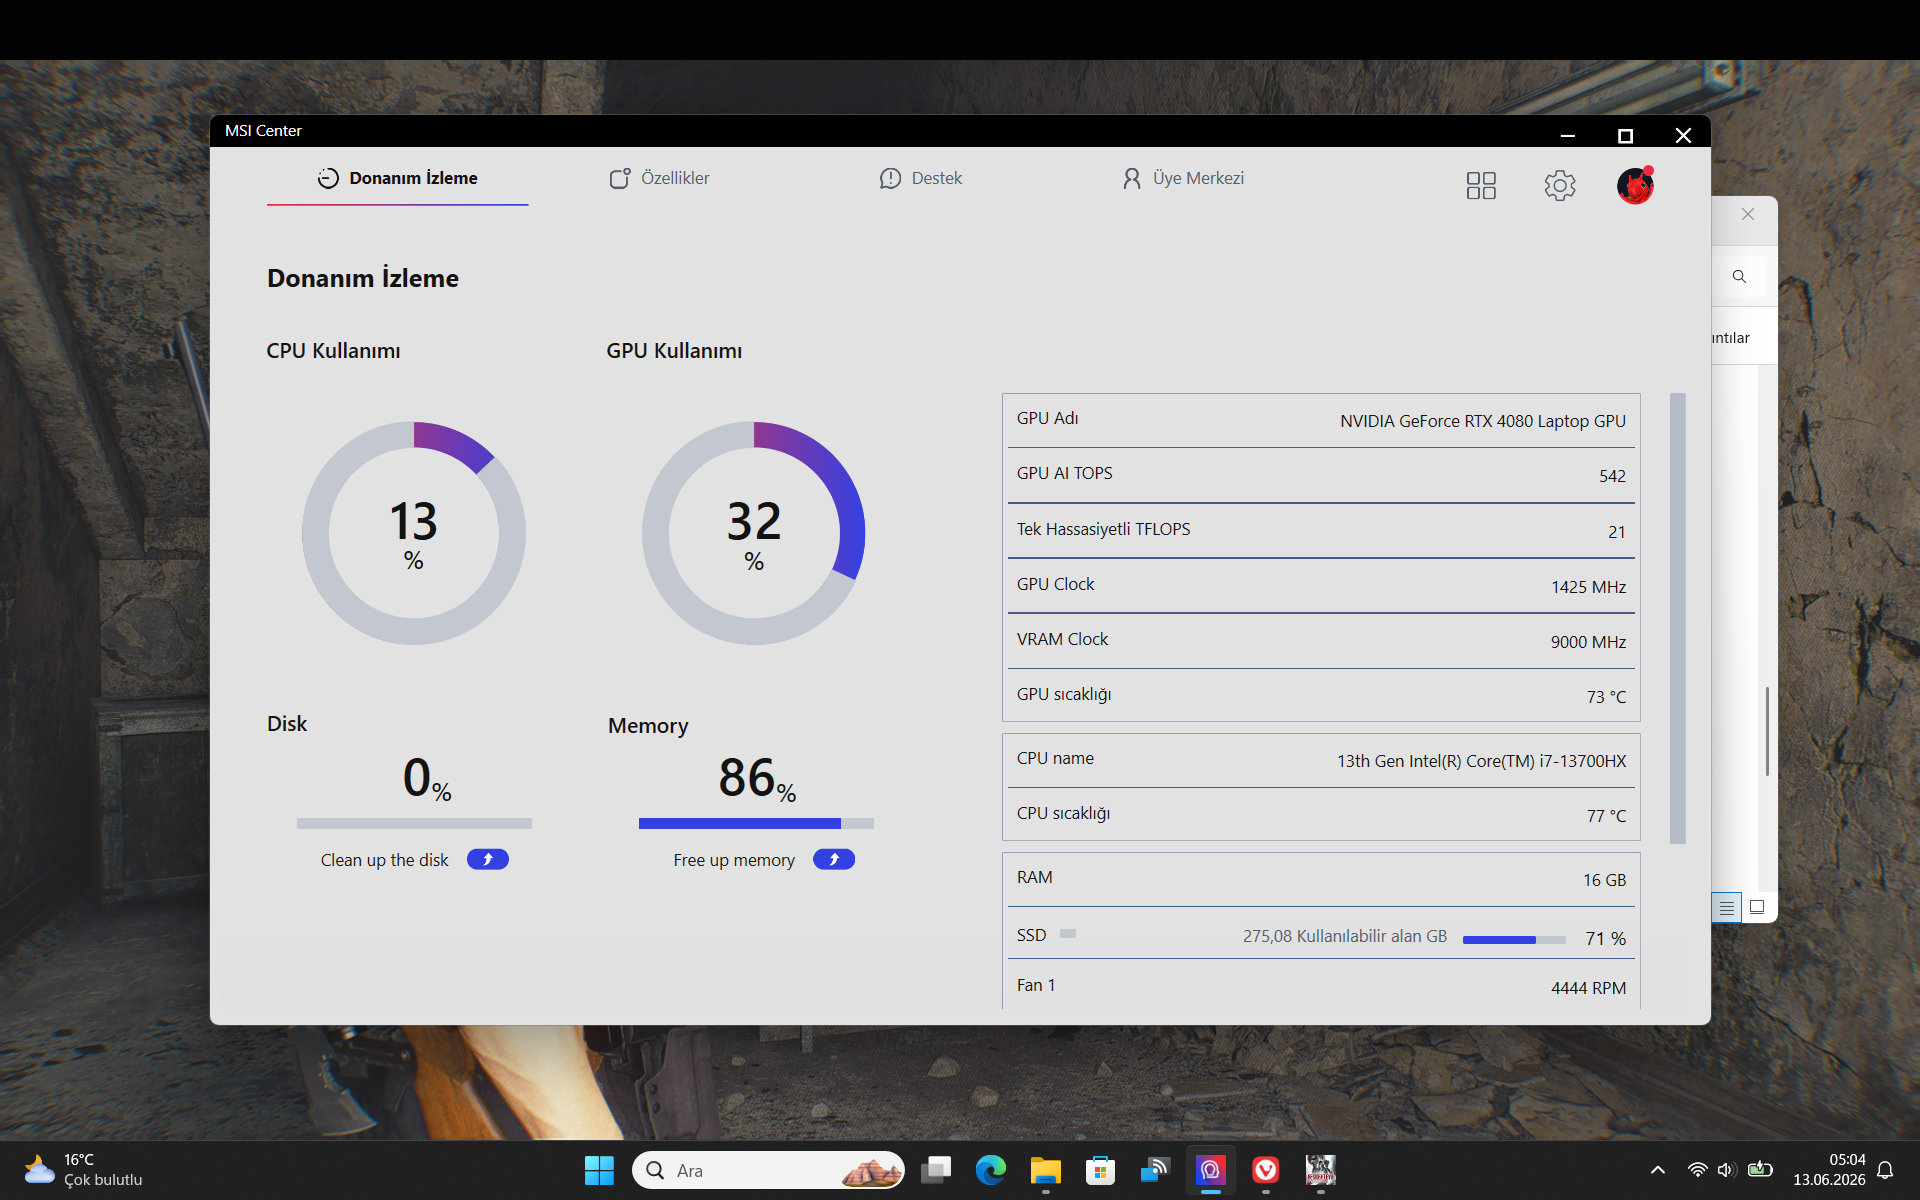The image size is (1920, 1200).
Task: Open the Üye Merkezi tab
Action: point(1183,178)
